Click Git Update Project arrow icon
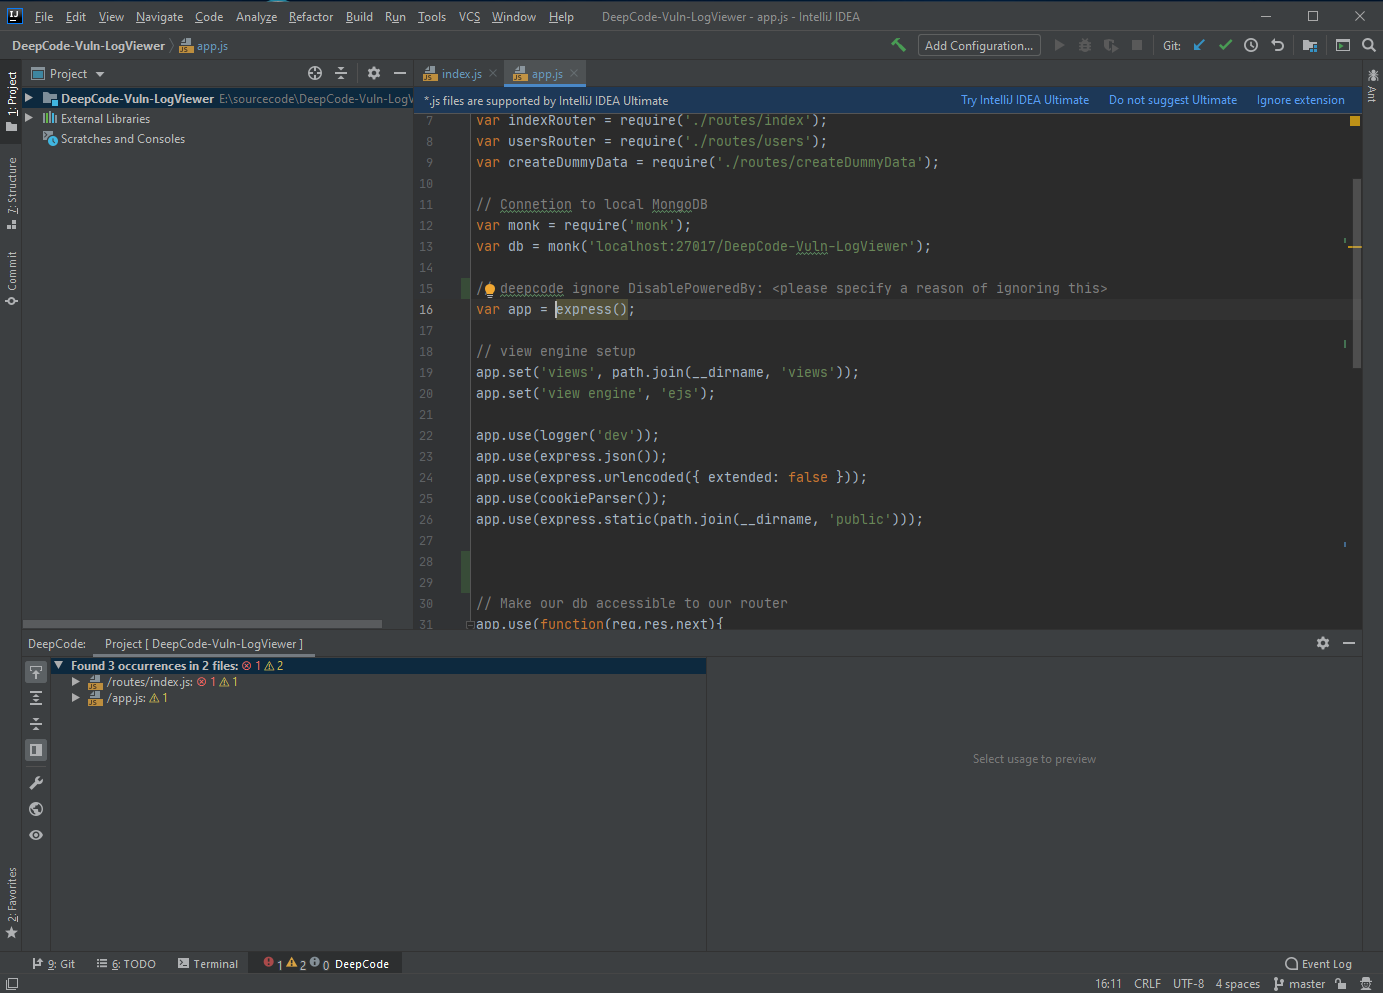The image size is (1383, 993). point(1199,45)
